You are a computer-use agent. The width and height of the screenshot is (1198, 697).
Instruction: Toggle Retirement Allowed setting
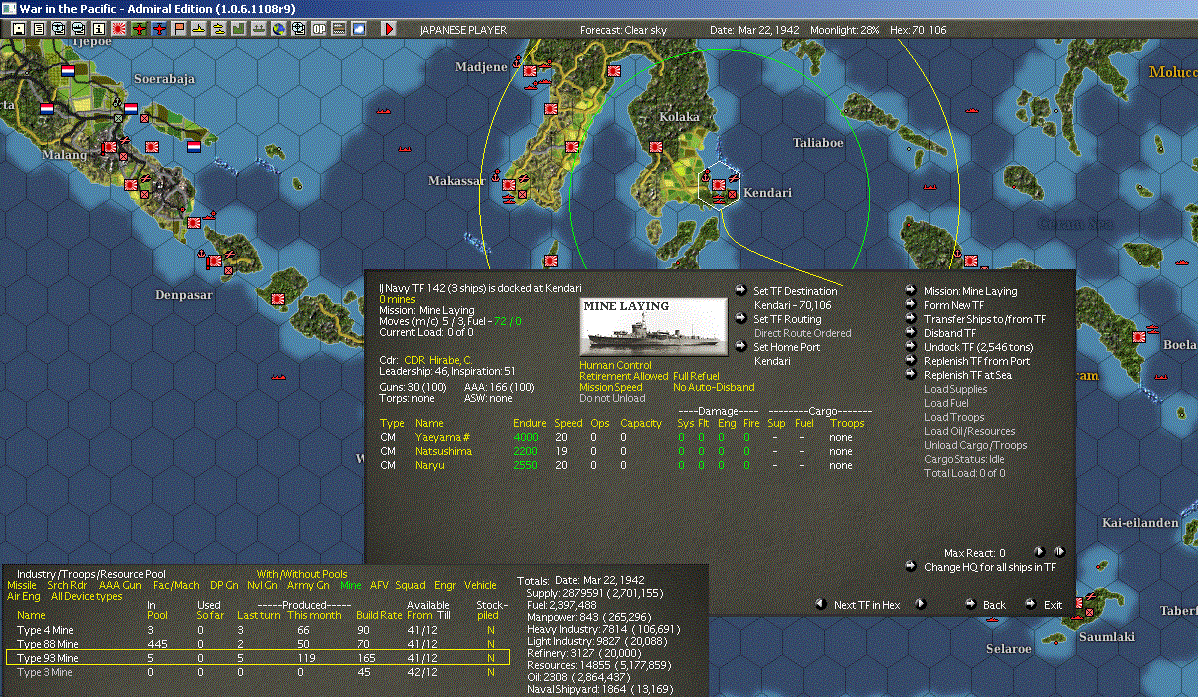(x=623, y=376)
